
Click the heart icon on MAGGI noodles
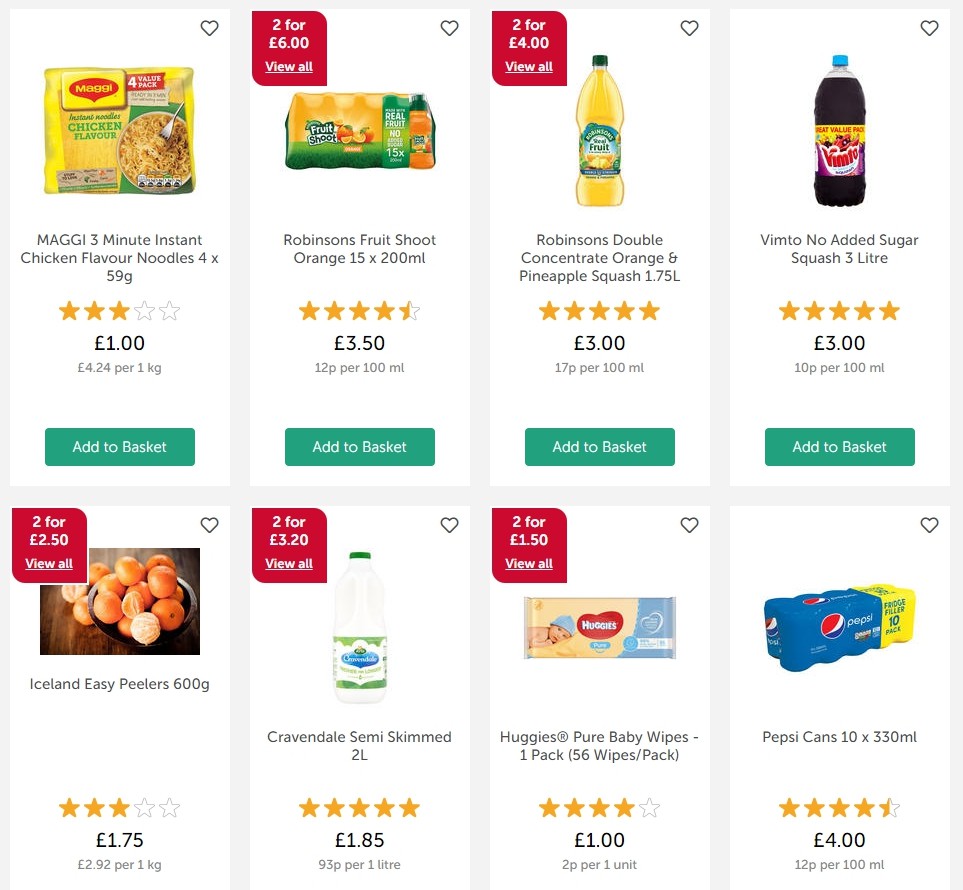(x=209, y=28)
